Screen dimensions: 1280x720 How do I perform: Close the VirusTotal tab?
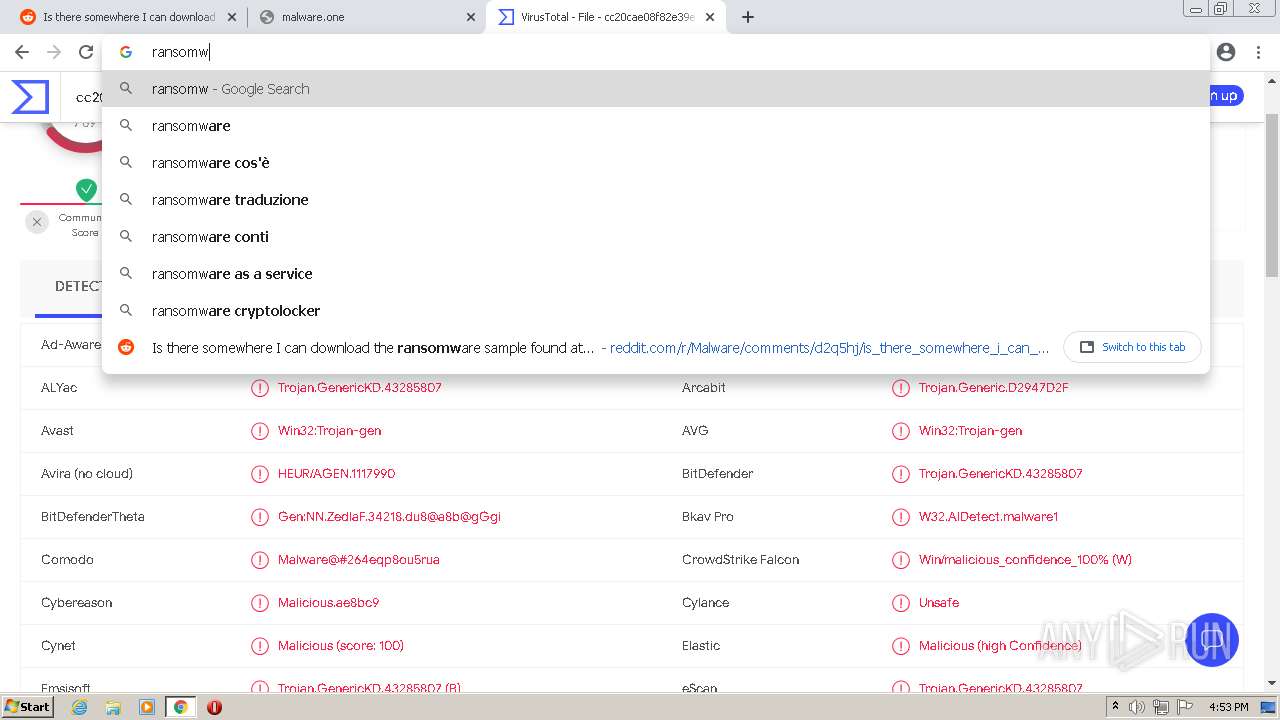click(x=709, y=17)
